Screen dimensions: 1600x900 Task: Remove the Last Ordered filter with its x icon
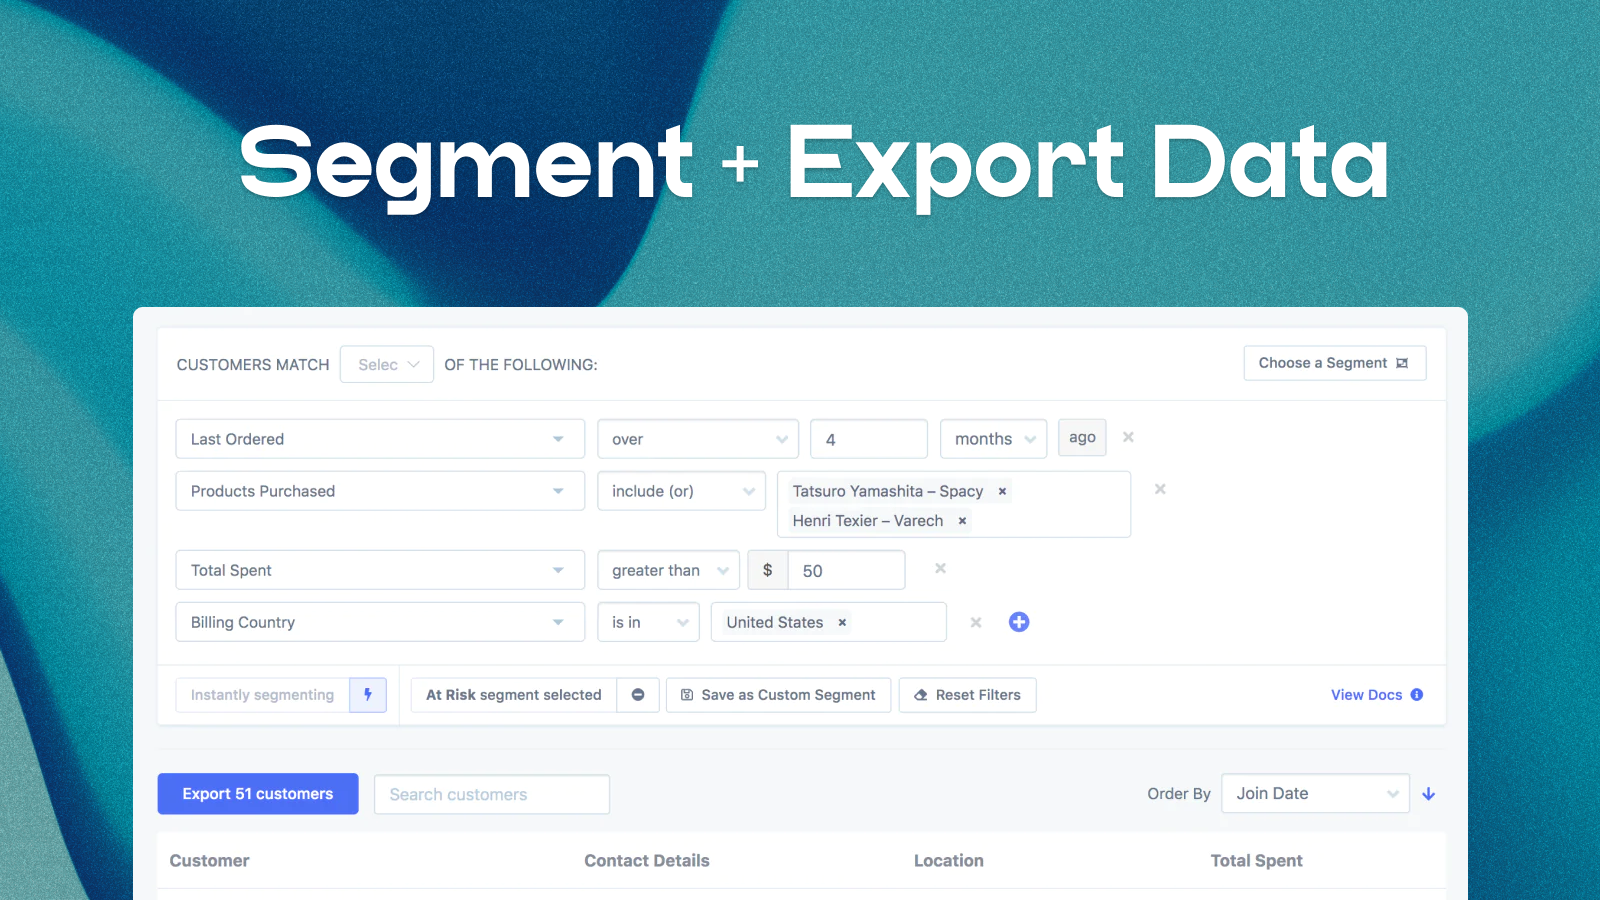tap(1128, 437)
